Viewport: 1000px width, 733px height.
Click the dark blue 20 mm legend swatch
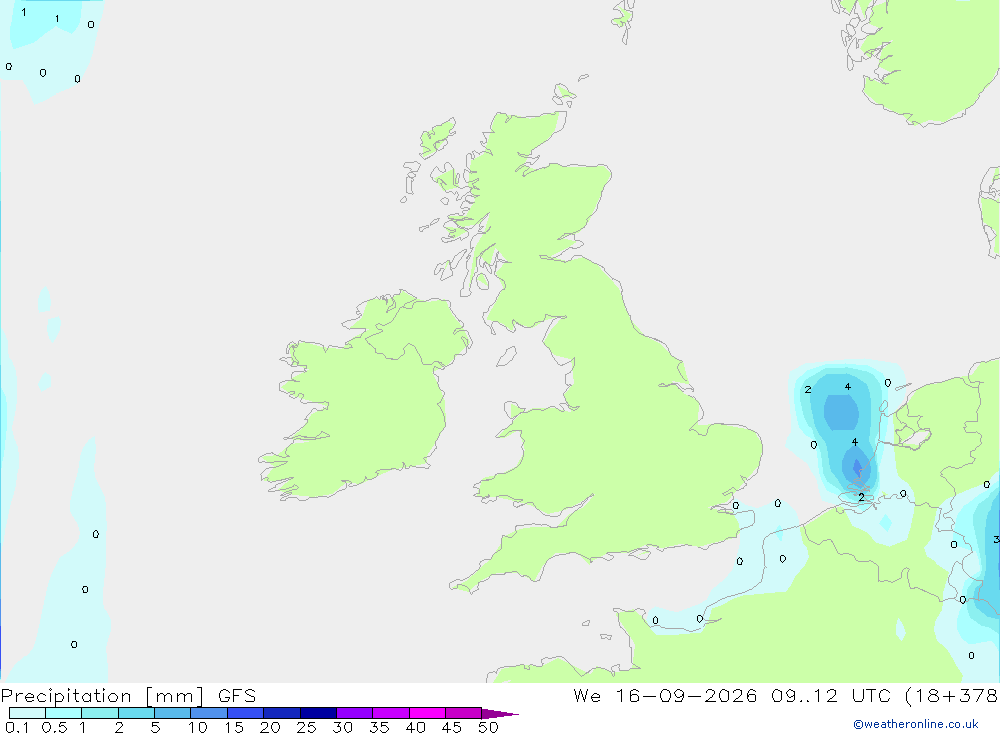point(281,713)
